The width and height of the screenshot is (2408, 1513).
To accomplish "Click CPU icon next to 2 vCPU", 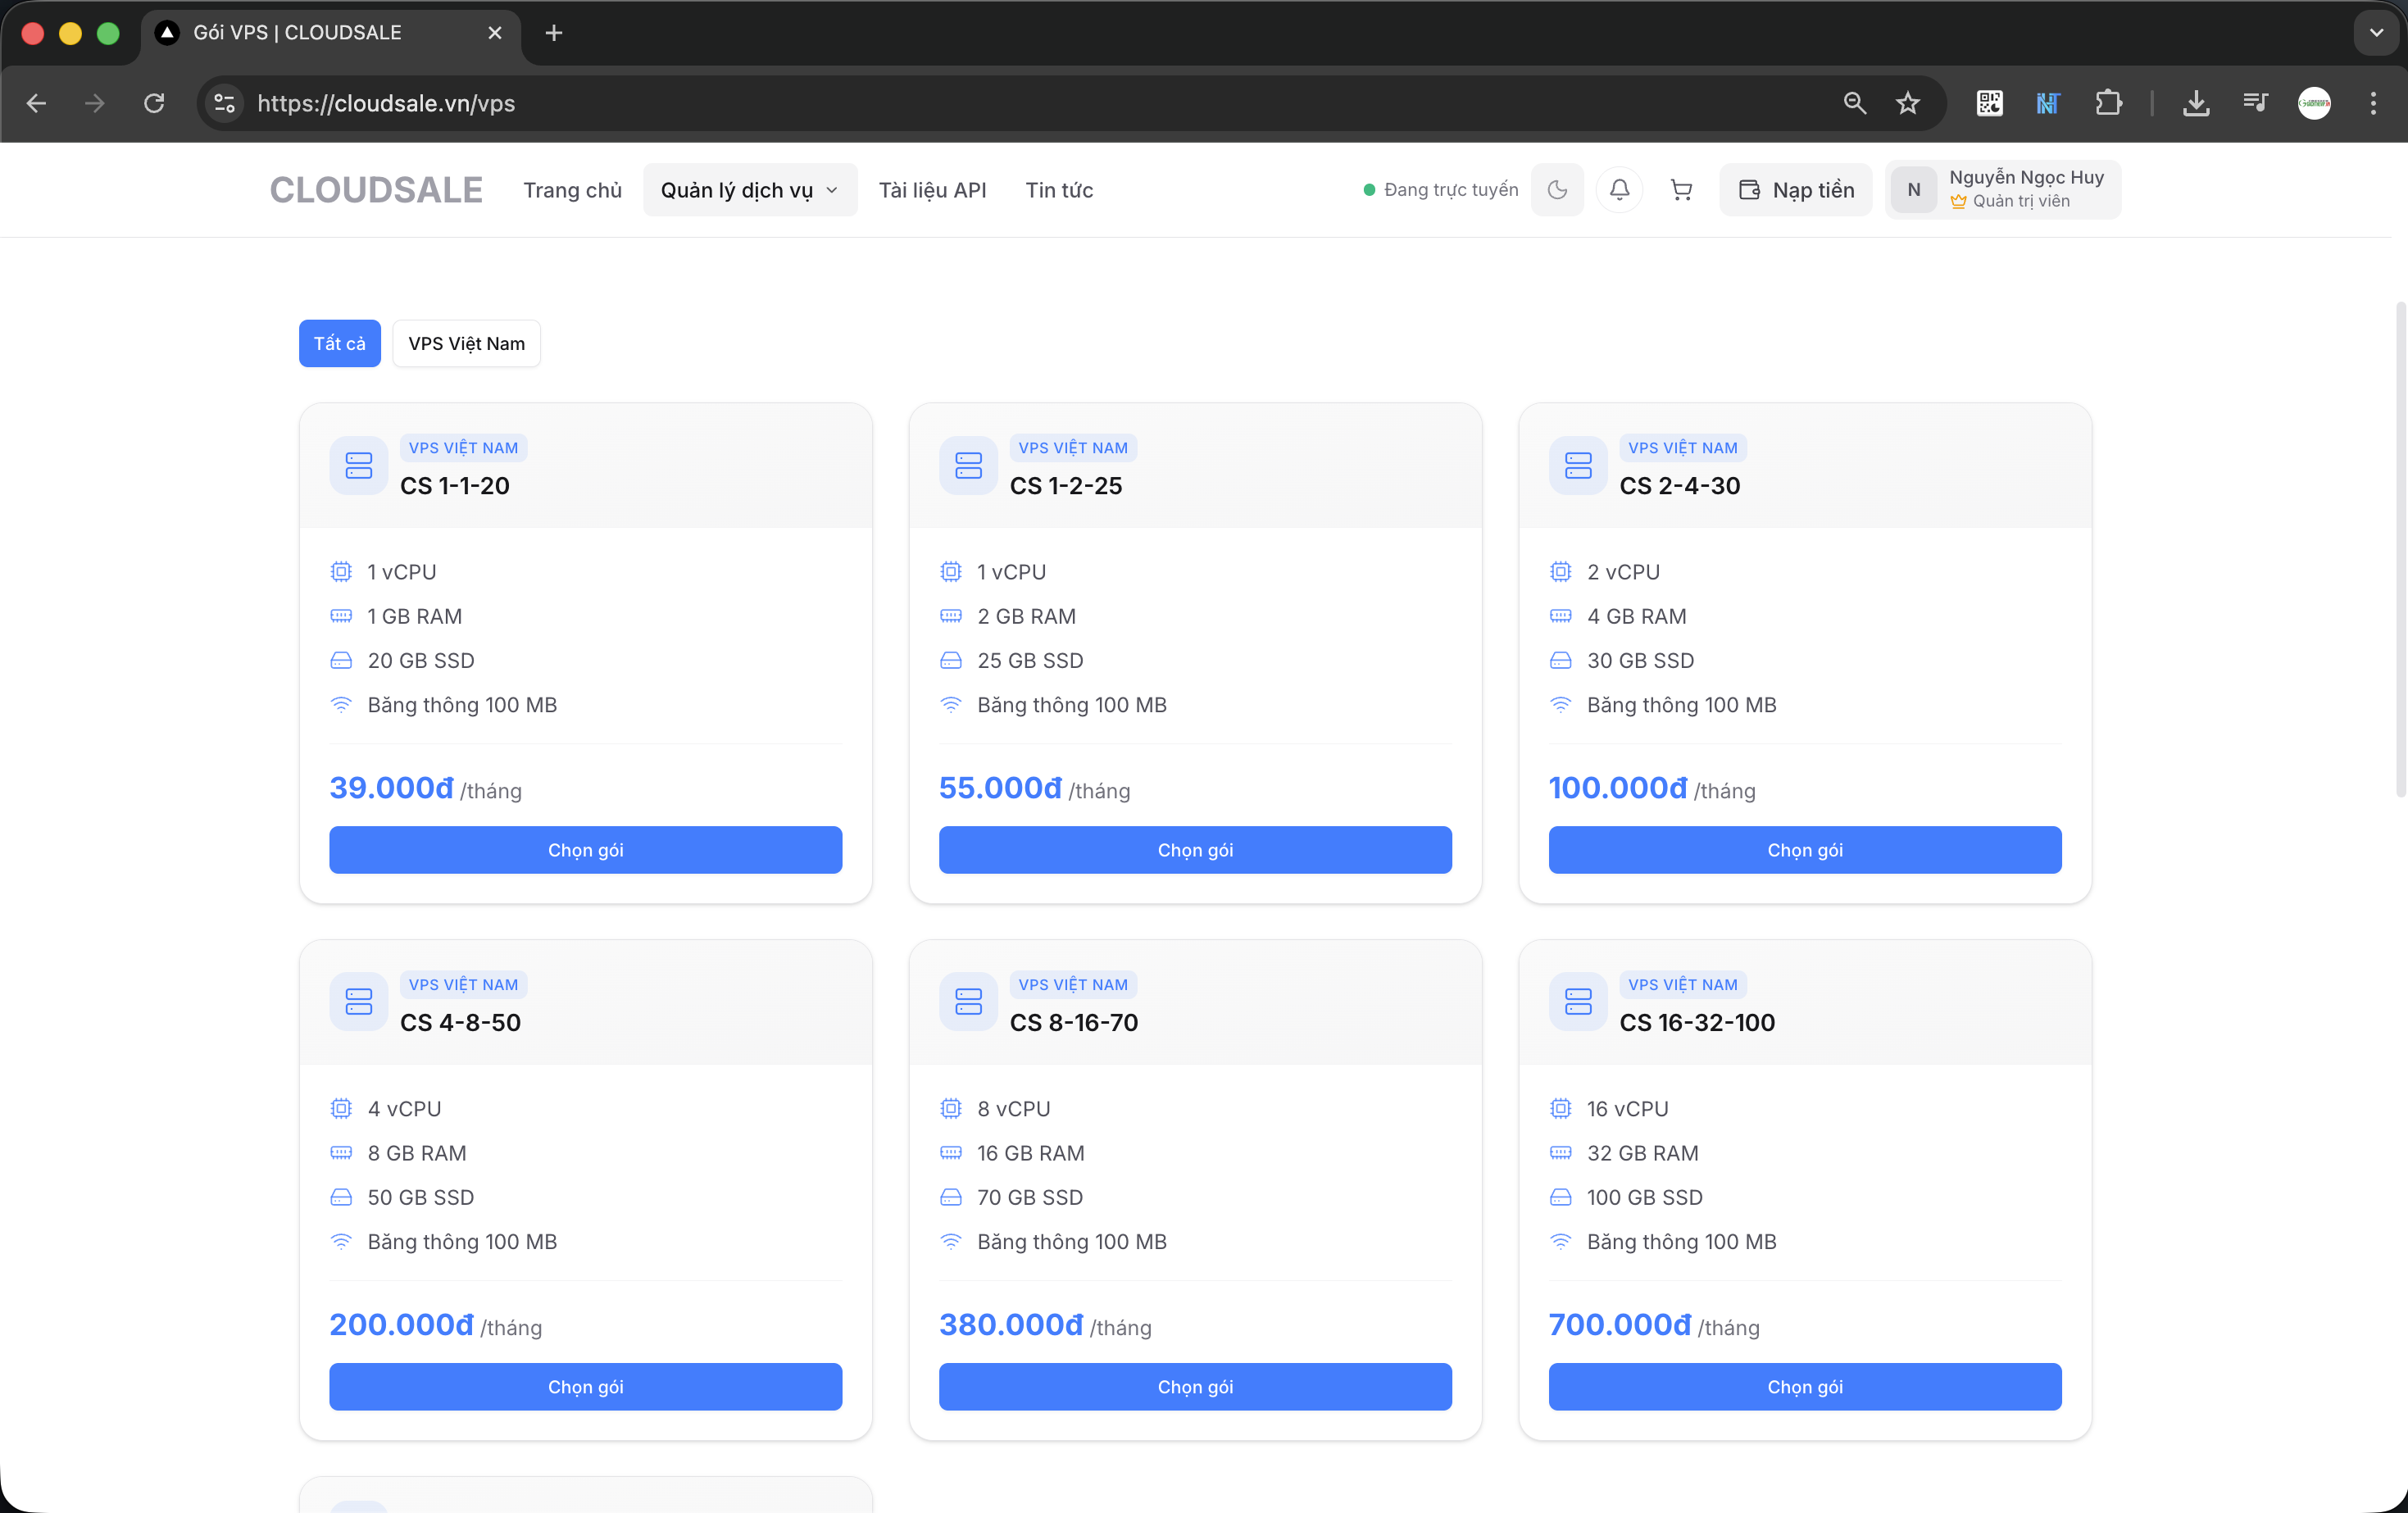I will coord(1560,572).
